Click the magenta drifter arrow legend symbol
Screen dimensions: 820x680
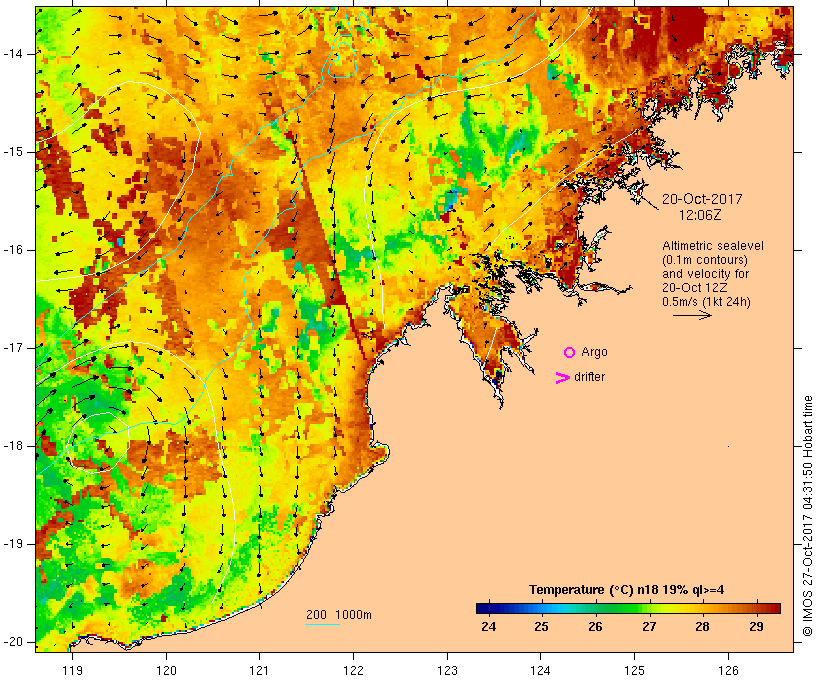pyautogui.click(x=562, y=378)
